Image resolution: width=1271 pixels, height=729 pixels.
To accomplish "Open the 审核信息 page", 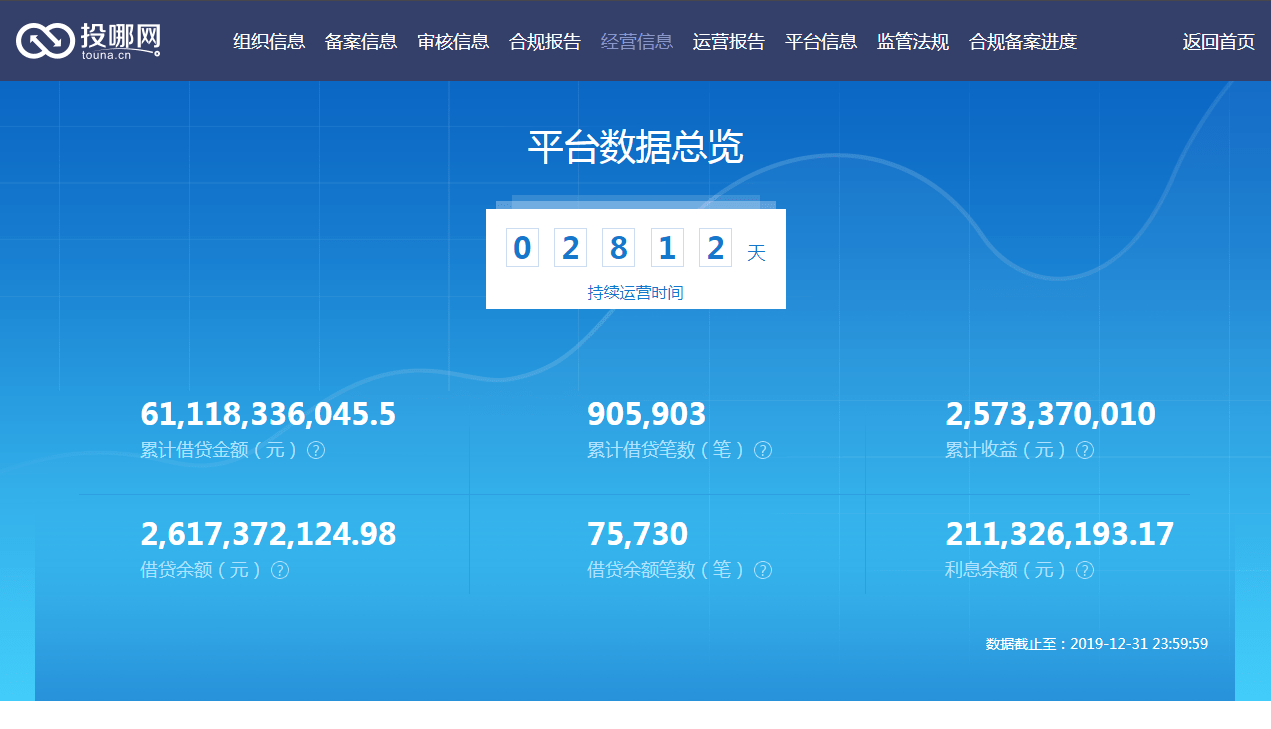I will (453, 41).
